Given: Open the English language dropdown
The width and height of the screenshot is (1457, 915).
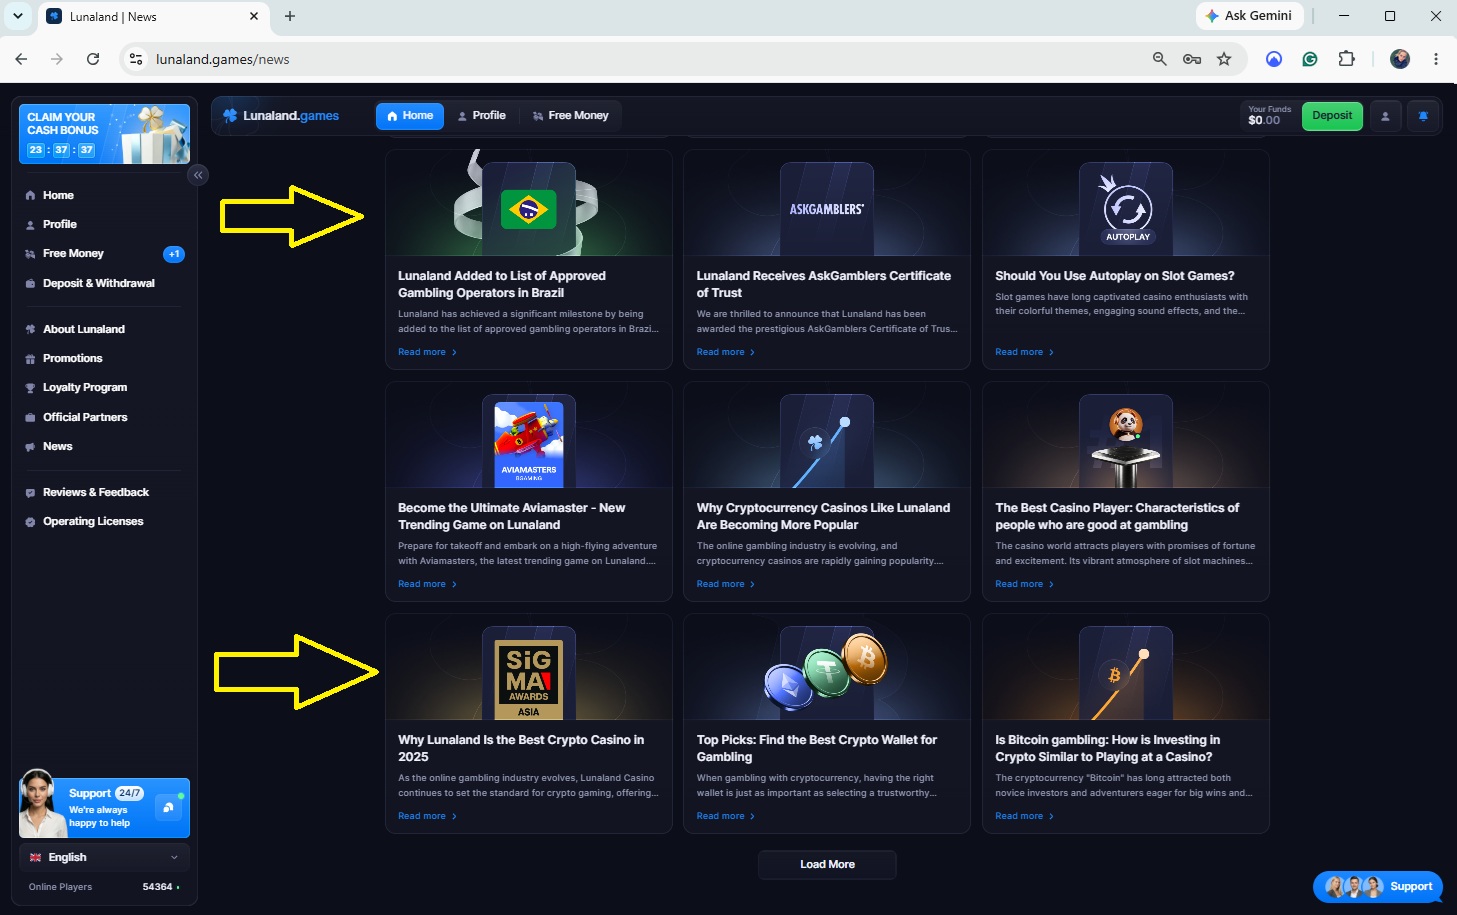Looking at the screenshot, I should [104, 858].
